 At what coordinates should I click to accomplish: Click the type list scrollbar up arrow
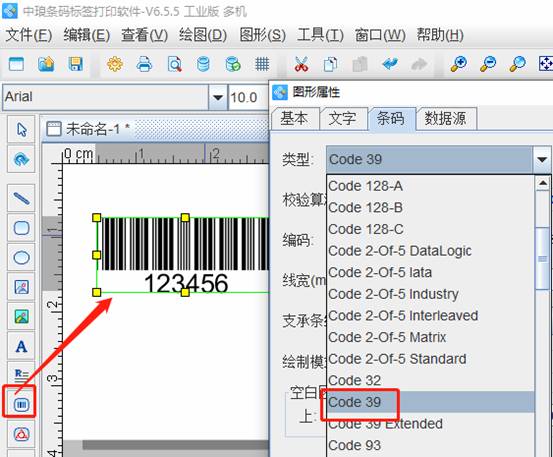point(543,183)
